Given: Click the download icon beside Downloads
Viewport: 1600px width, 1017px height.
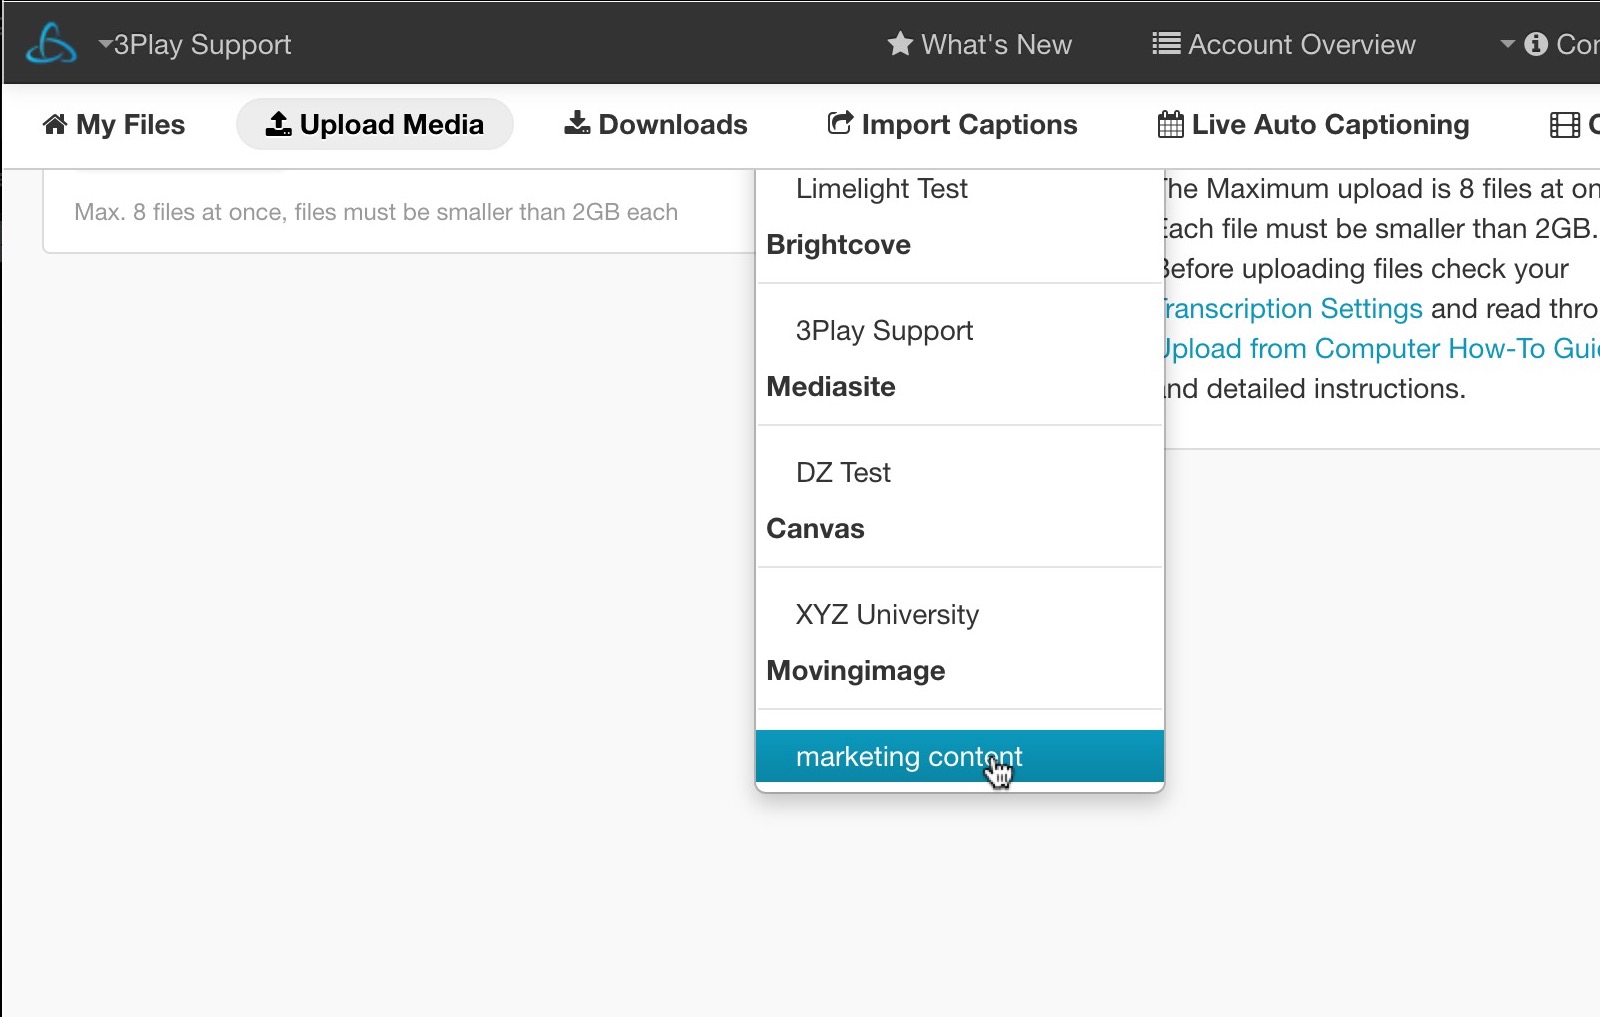Looking at the screenshot, I should (x=577, y=123).
